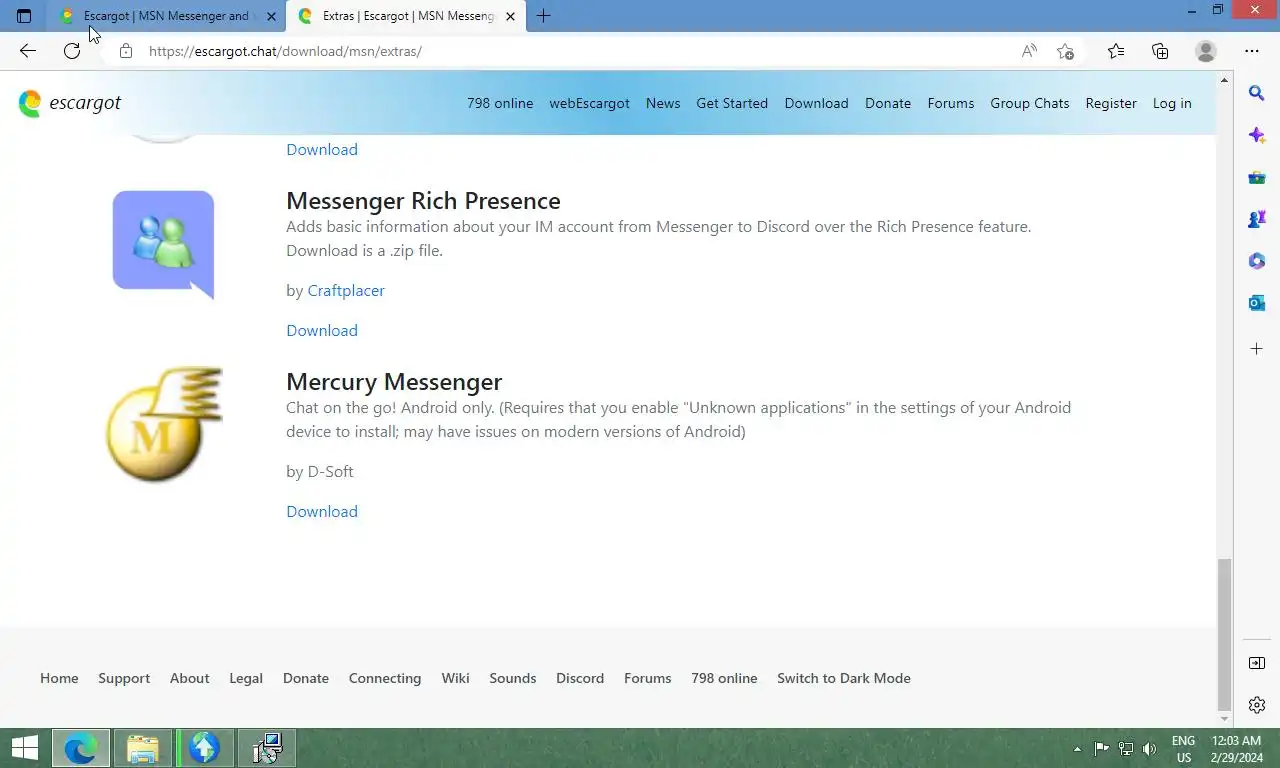The image size is (1280, 768).
Task: Open sidebar Games chess icon
Action: tap(1257, 219)
